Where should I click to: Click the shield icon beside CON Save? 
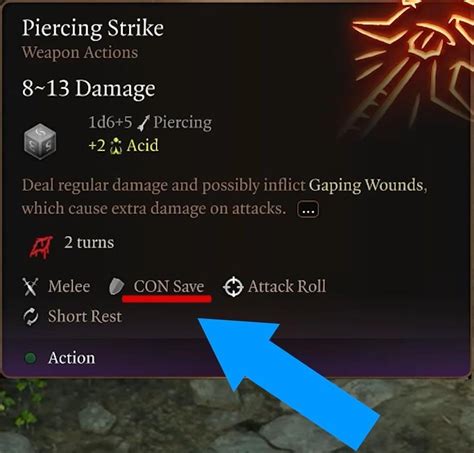pos(116,287)
